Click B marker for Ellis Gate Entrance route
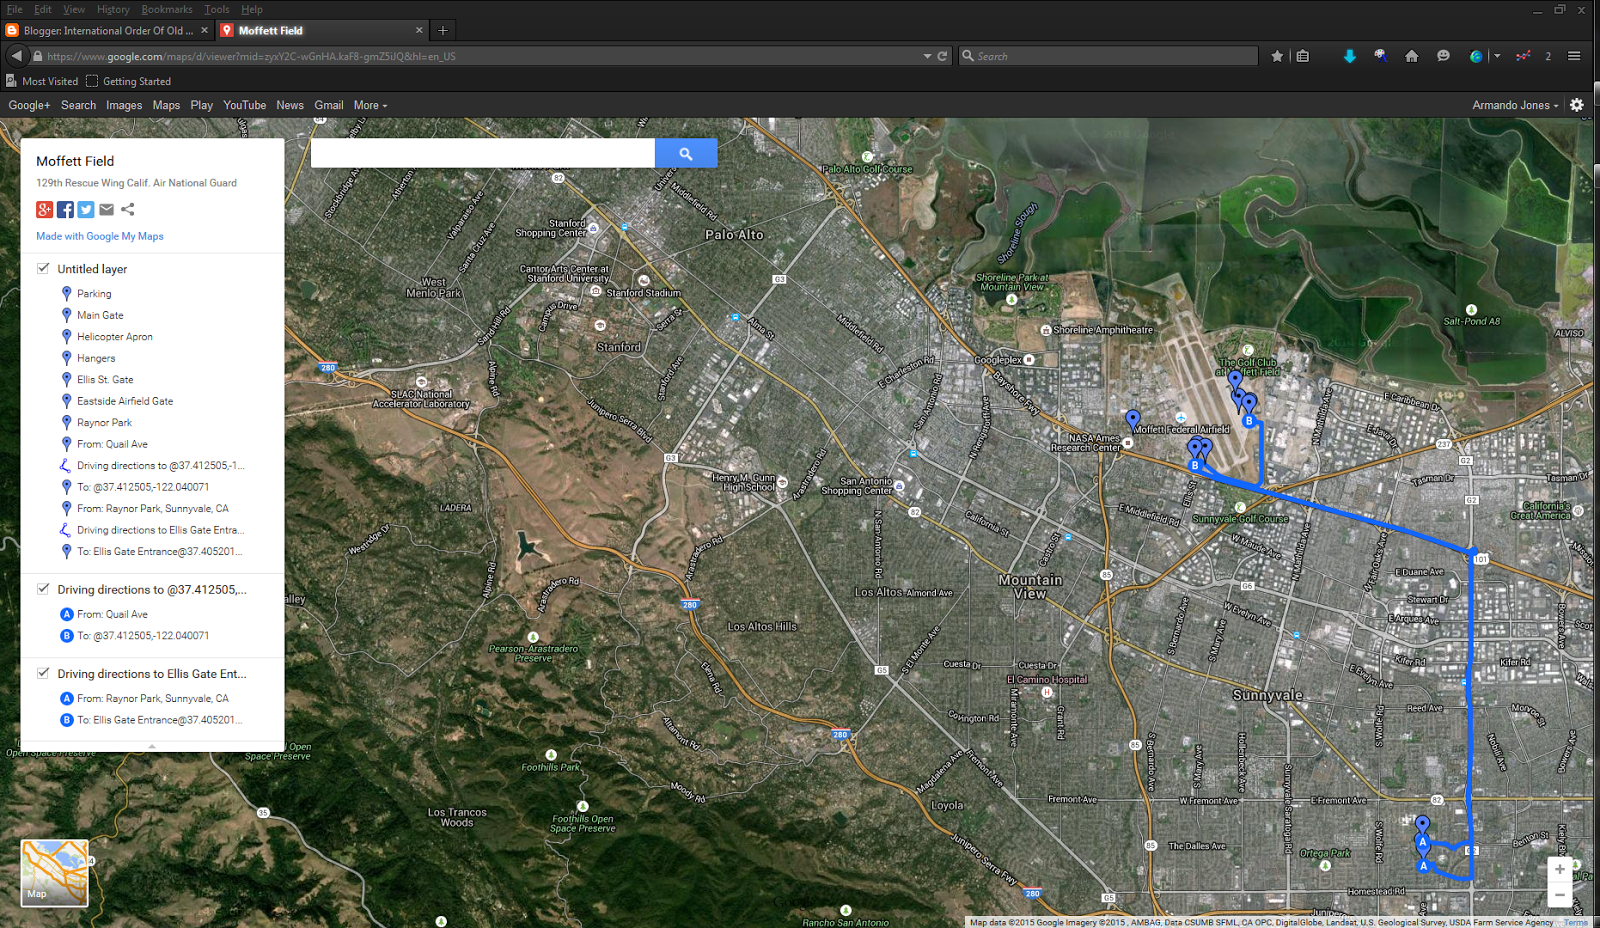1600x928 pixels. point(67,720)
